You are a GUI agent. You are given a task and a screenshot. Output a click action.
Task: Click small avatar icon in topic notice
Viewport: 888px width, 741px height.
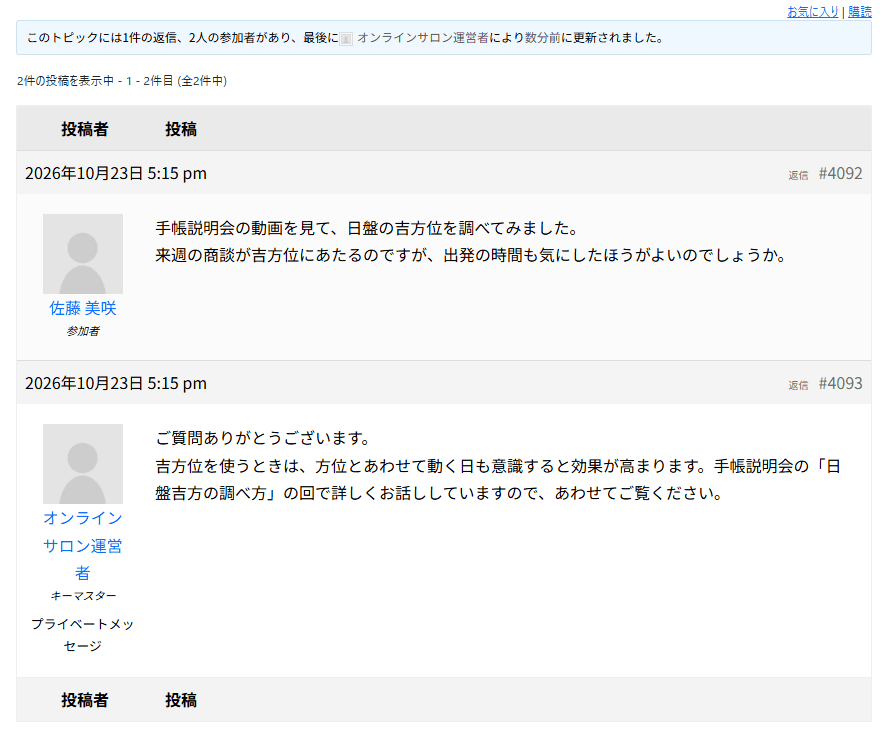pos(345,39)
